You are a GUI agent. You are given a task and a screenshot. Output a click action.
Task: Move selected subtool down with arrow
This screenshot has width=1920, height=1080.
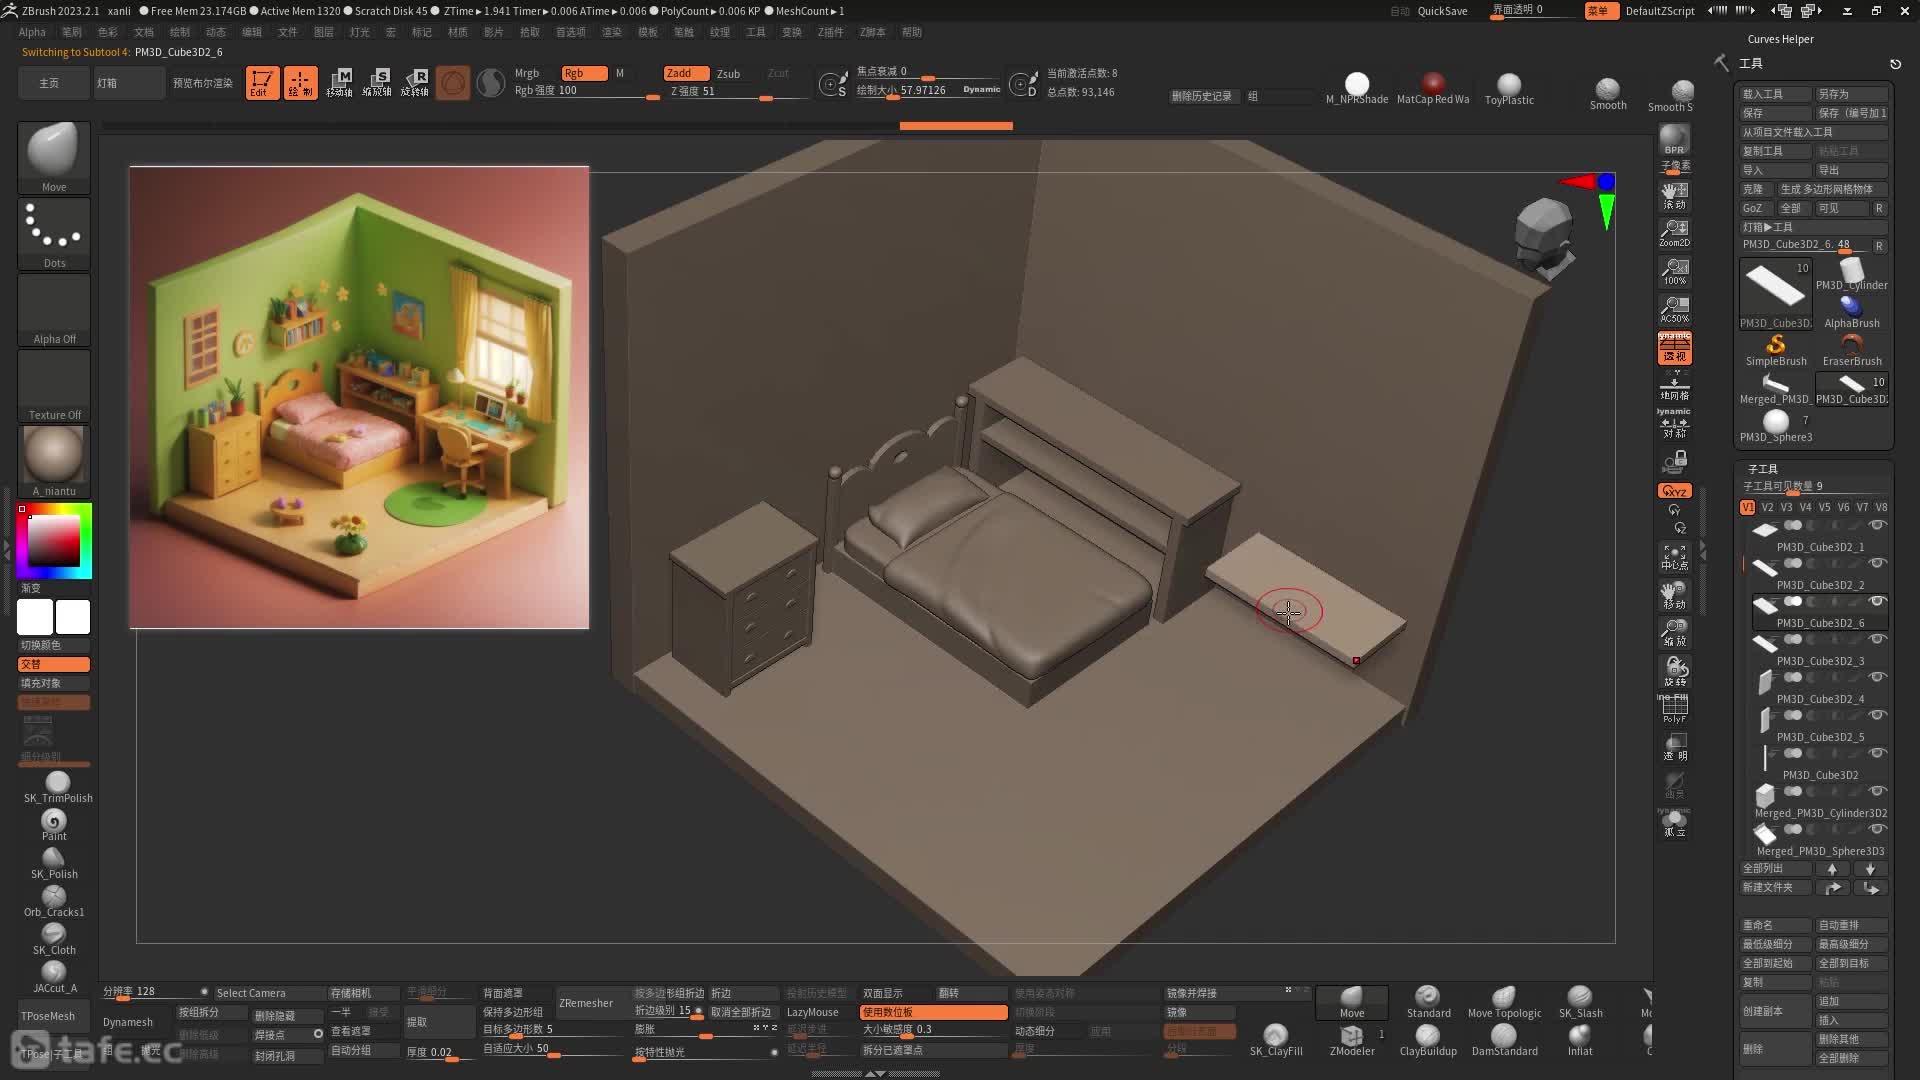tap(1870, 869)
